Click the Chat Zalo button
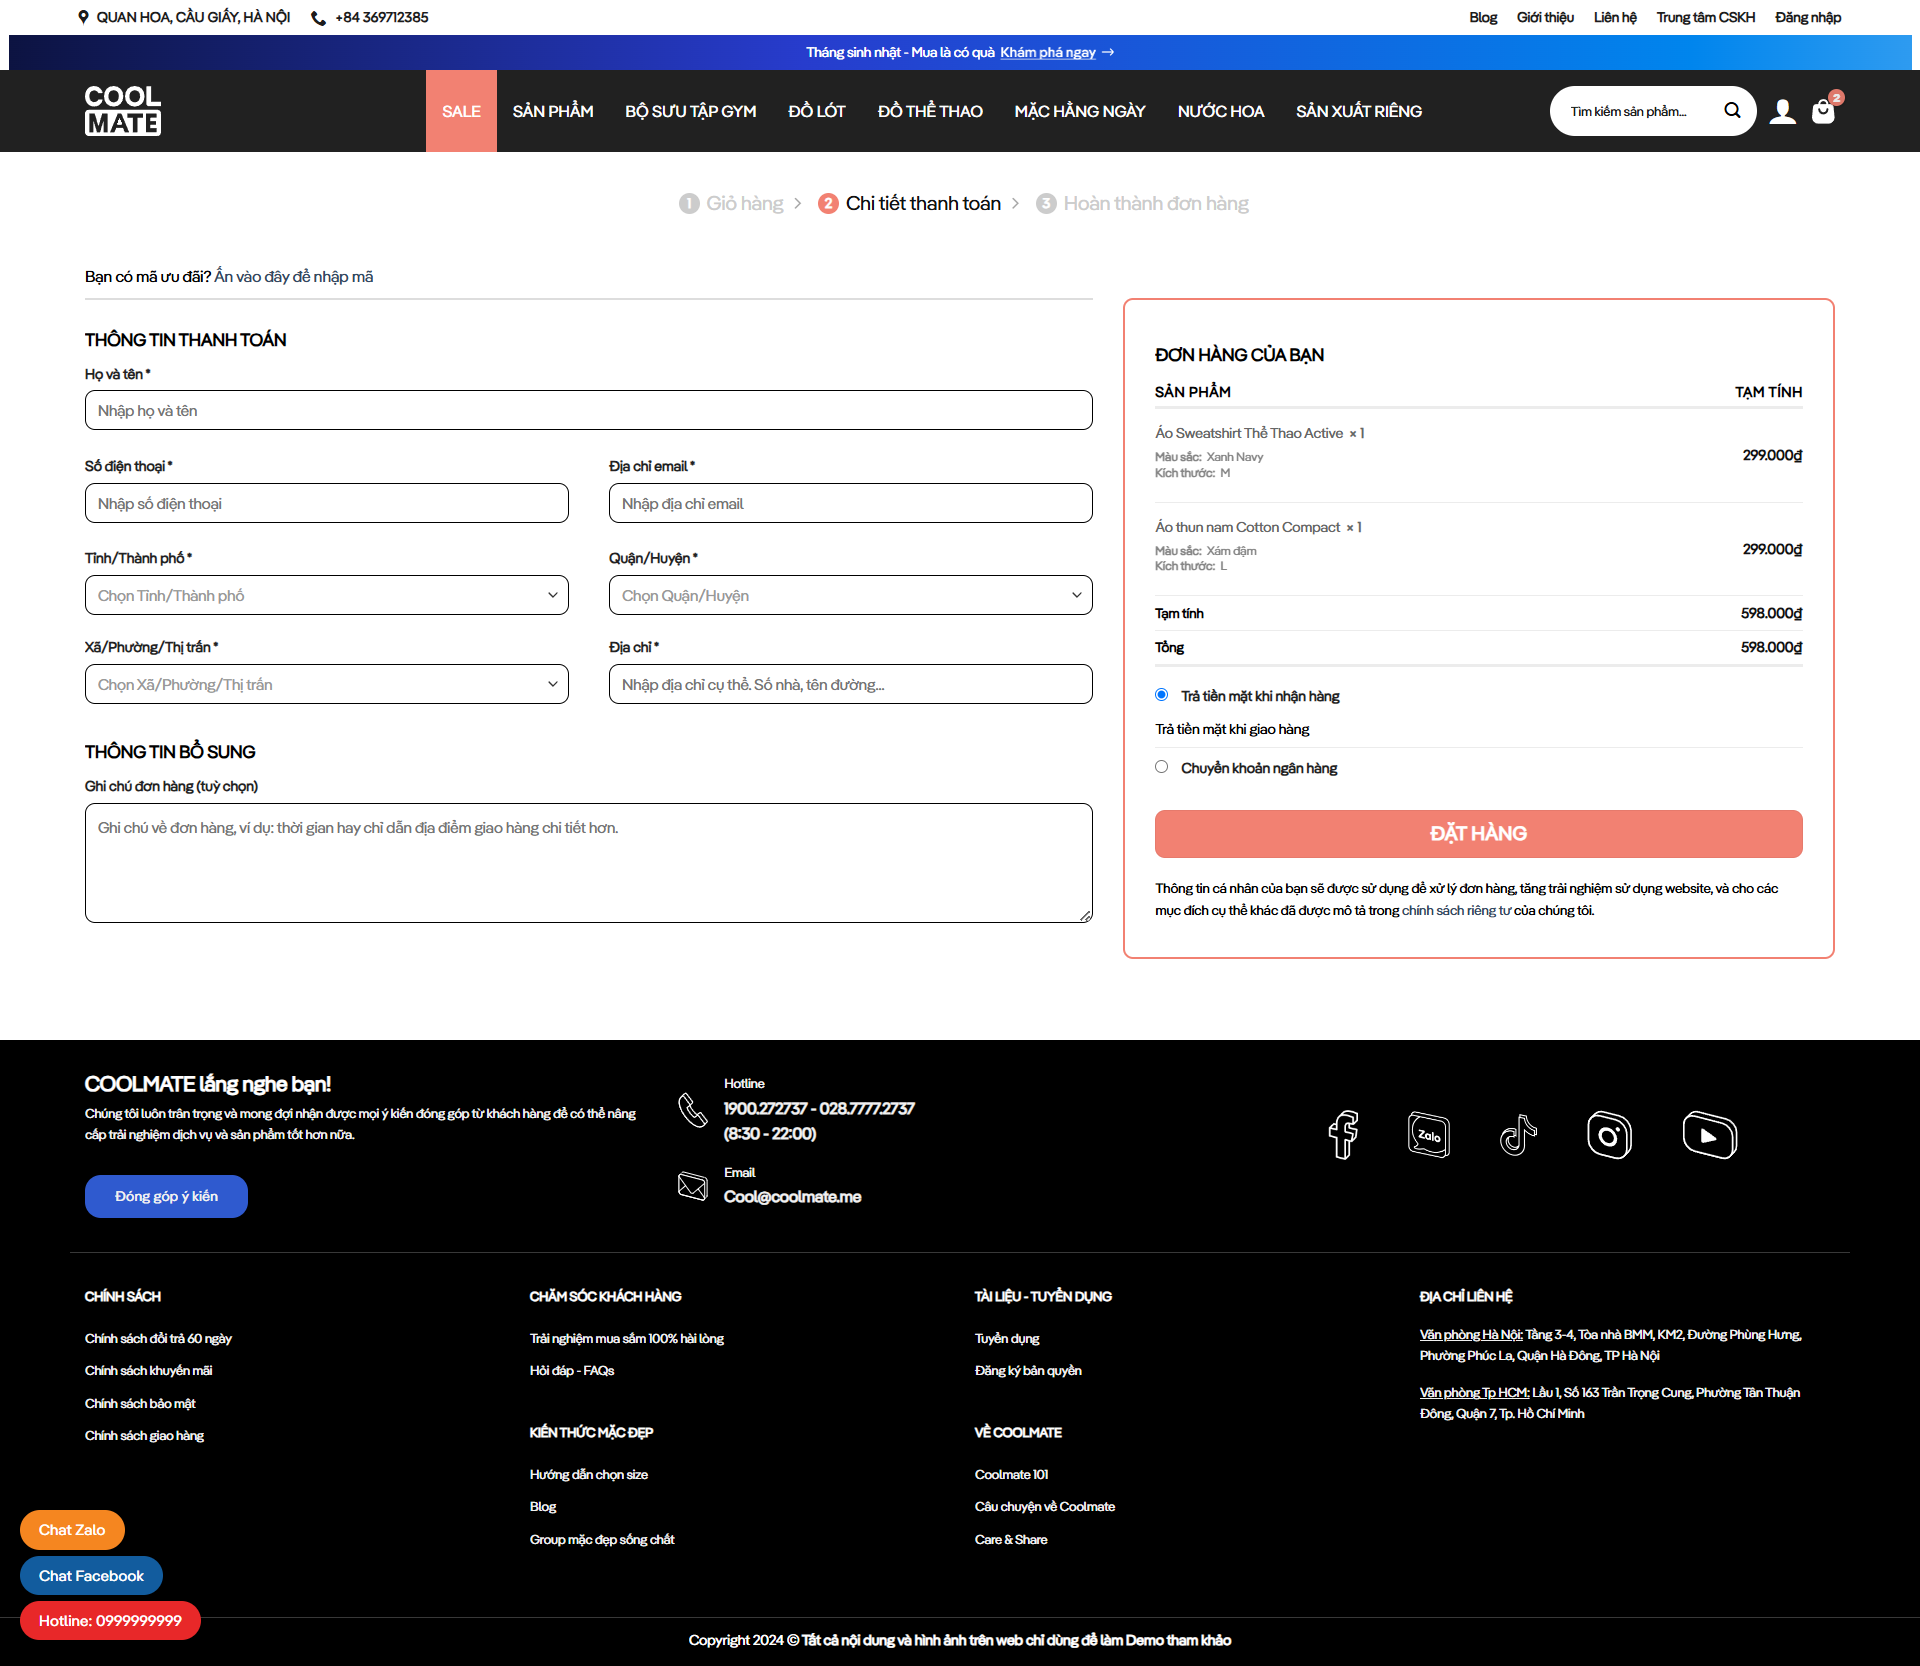The height and width of the screenshot is (1666, 1920). (72, 1530)
